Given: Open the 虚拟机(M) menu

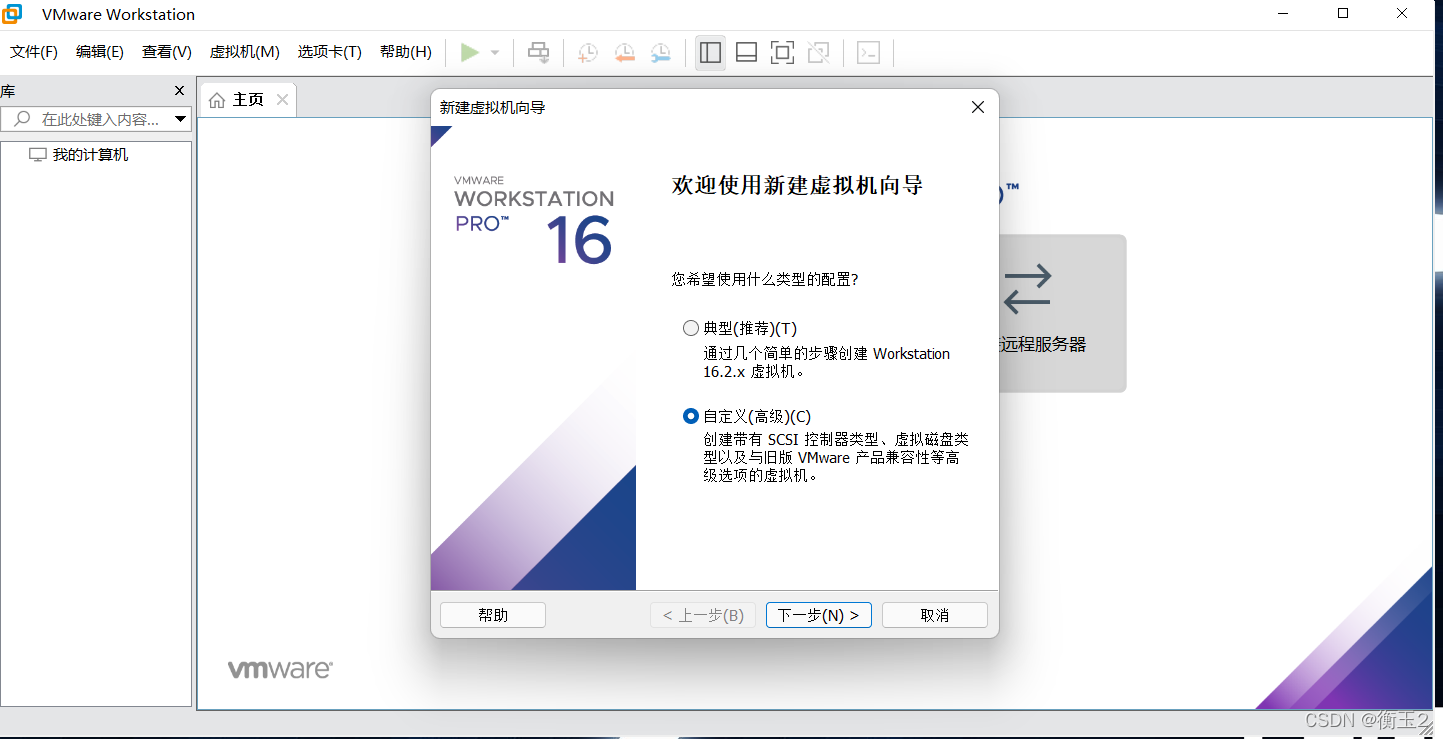Looking at the screenshot, I should 245,52.
